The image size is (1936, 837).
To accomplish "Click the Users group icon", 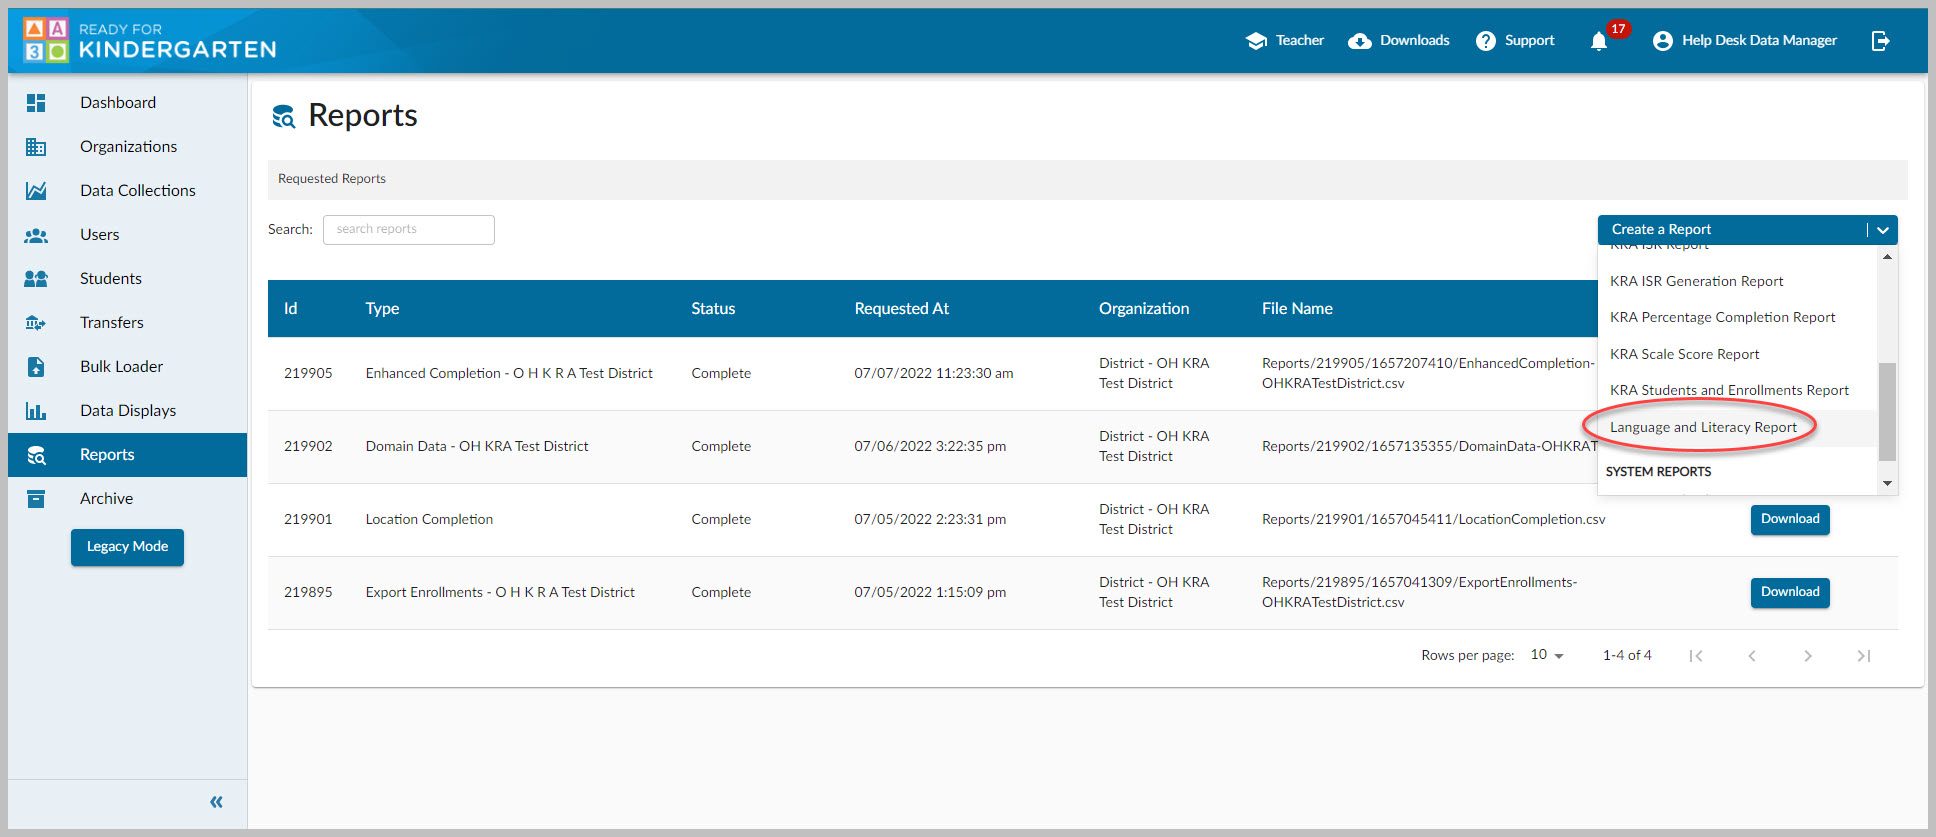I will tap(36, 234).
